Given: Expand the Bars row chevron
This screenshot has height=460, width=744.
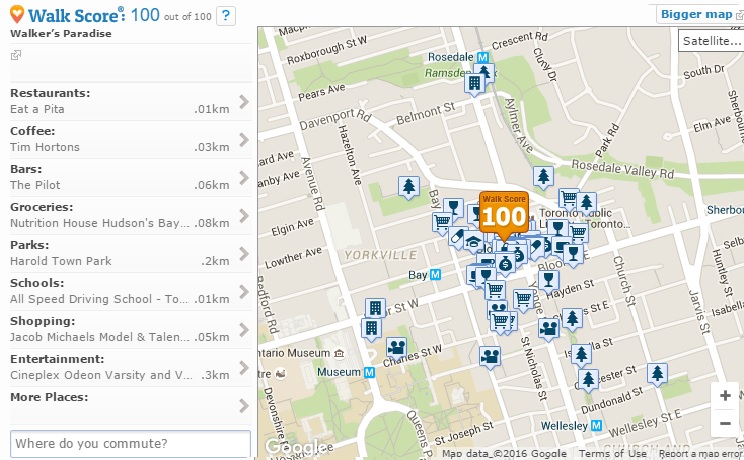Looking at the screenshot, I should [x=244, y=177].
